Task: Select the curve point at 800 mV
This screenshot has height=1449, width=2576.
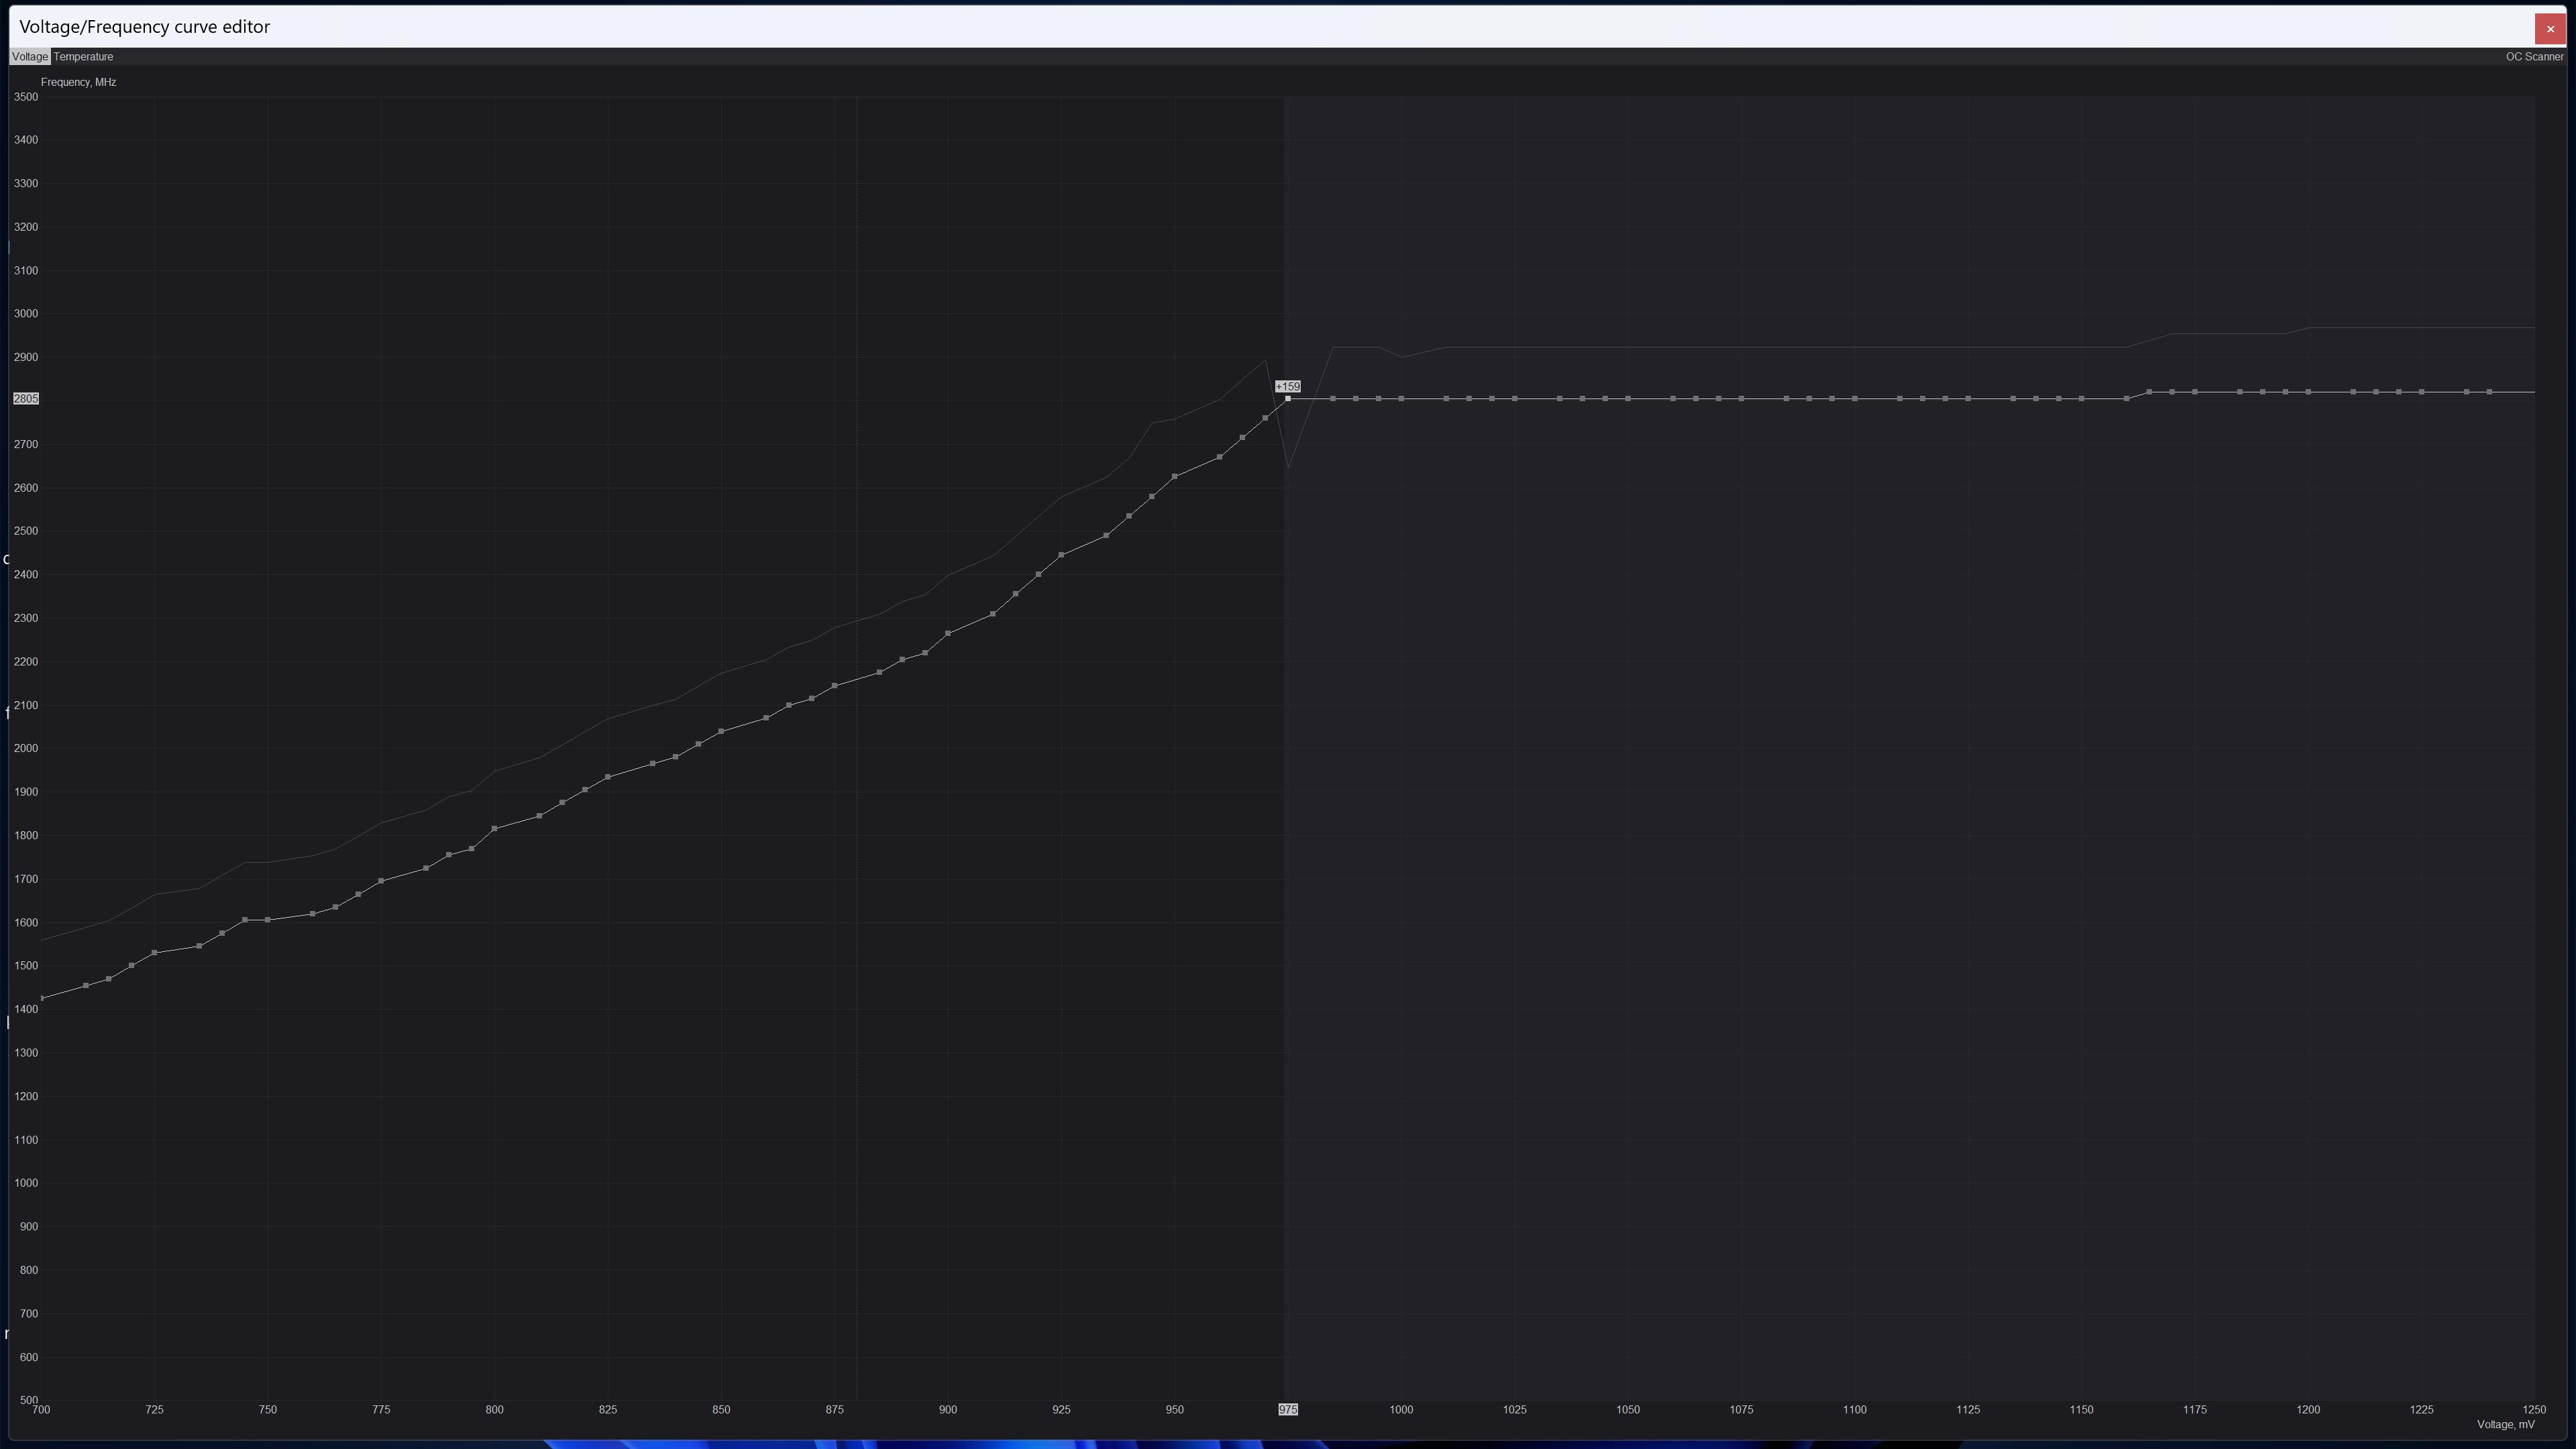Action: pyautogui.click(x=495, y=829)
